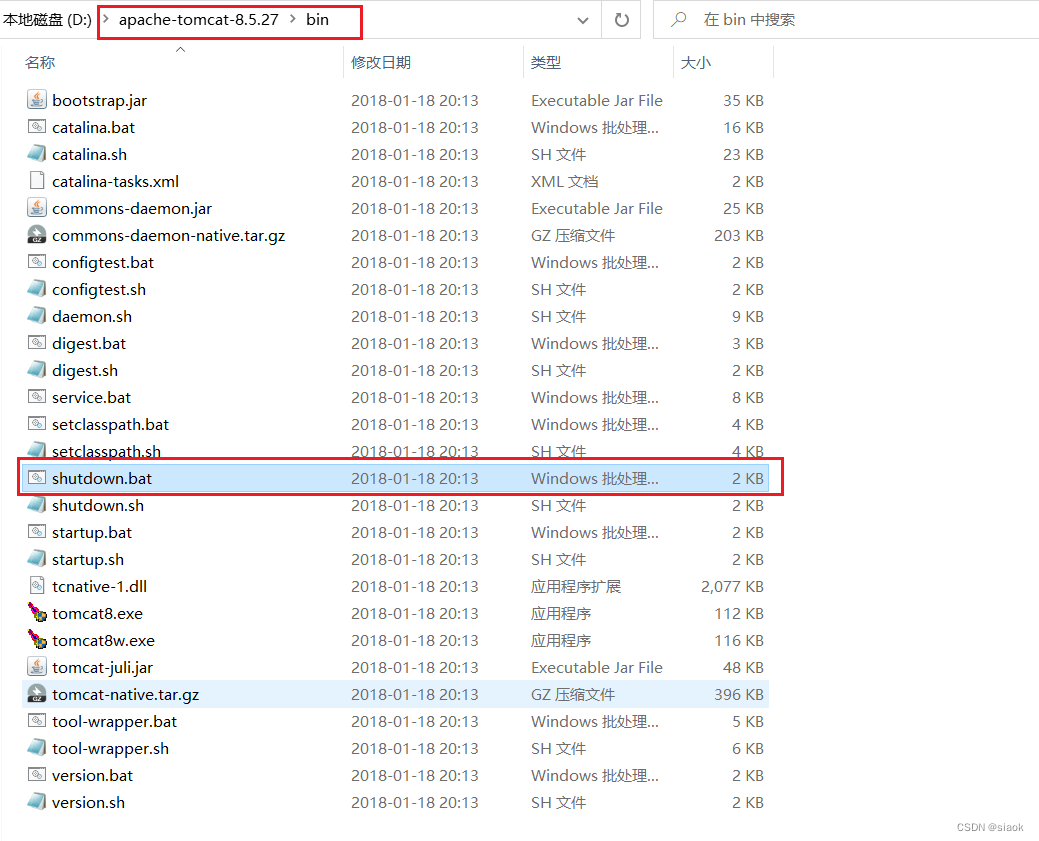Select the version.sh file name

click(88, 803)
